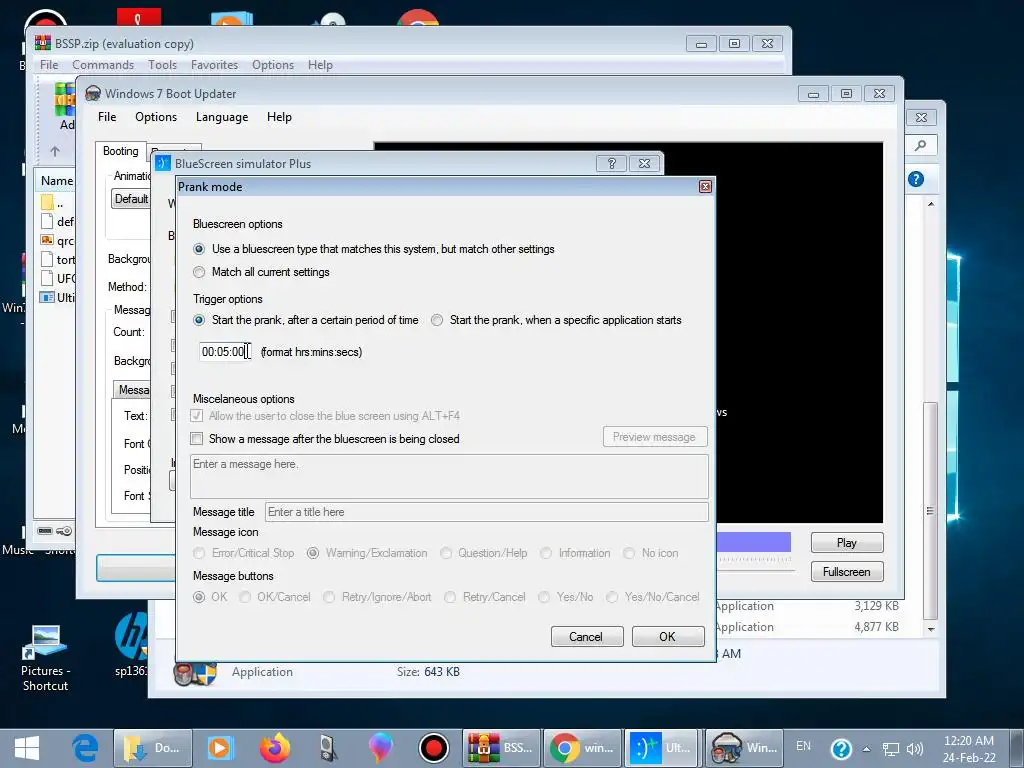Switch to Chrome taskbar button
The width and height of the screenshot is (1024, 768).
582,748
